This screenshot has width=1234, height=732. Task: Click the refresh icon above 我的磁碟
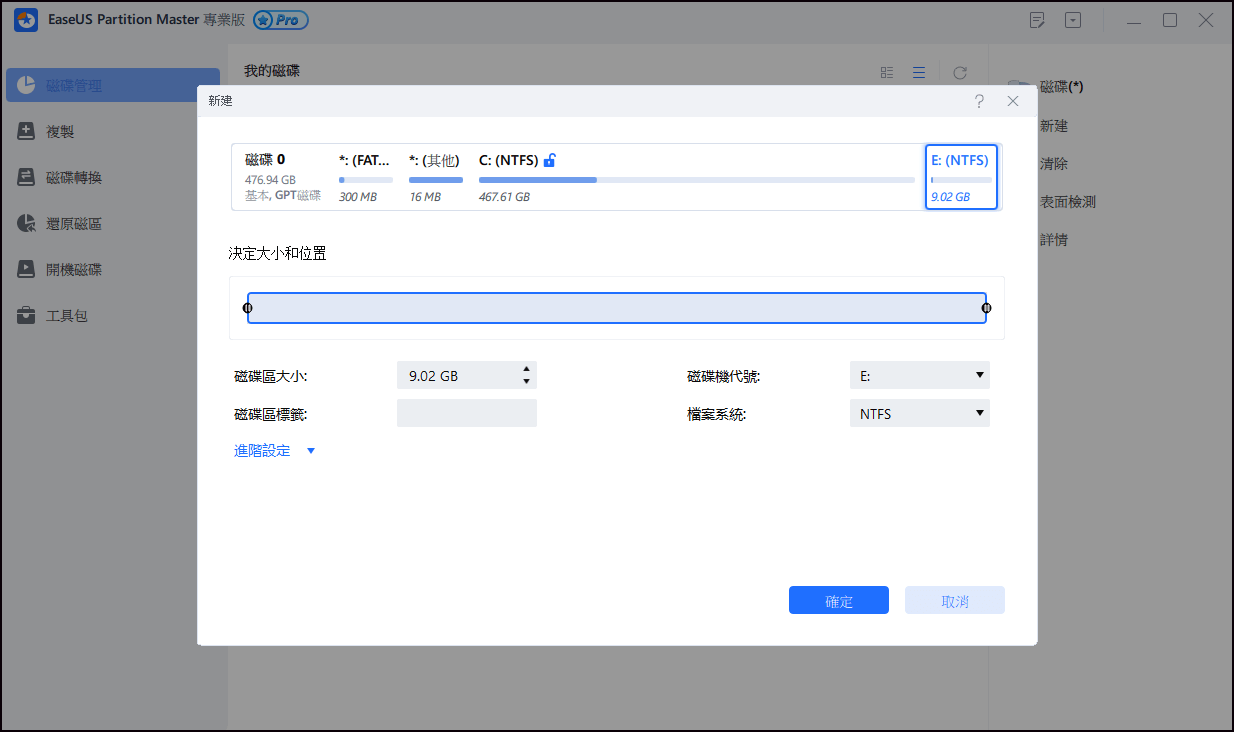tap(959, 72)
